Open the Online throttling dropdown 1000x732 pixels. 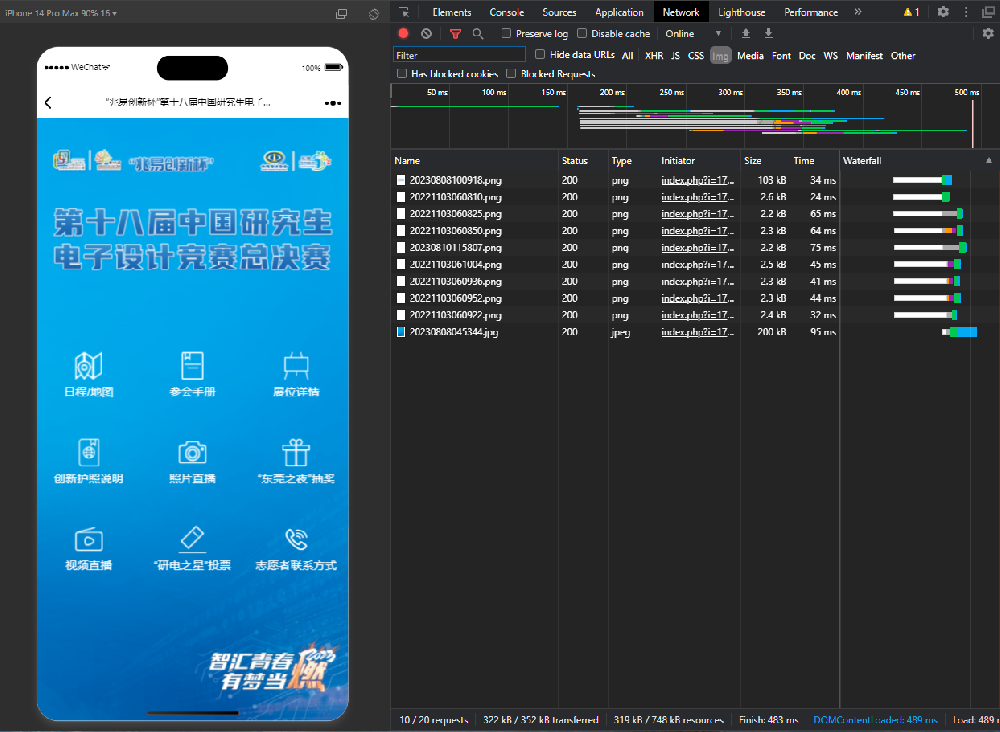click(693, 34)
